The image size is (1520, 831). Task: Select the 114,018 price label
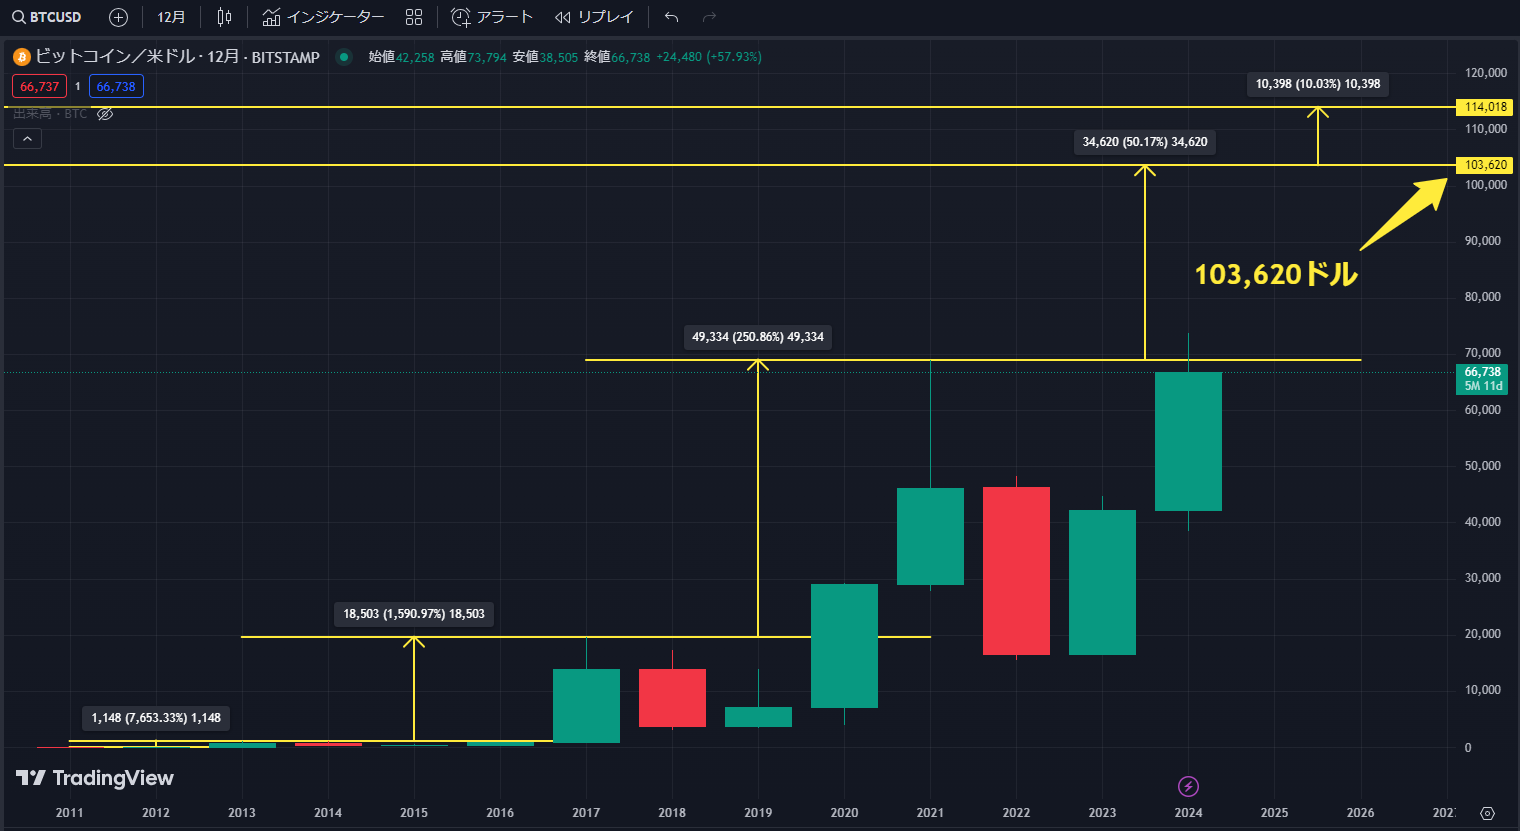tap(1485, 107)
